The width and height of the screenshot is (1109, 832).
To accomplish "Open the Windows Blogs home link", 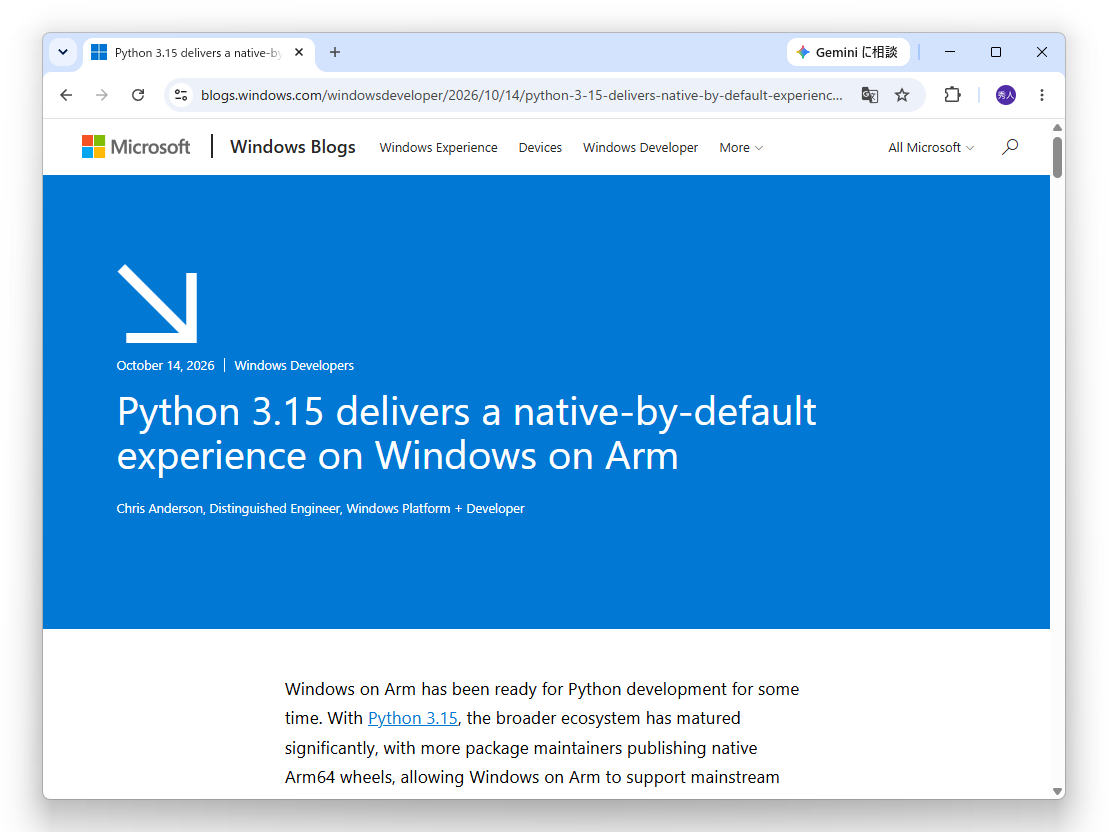I will [293, 147].
